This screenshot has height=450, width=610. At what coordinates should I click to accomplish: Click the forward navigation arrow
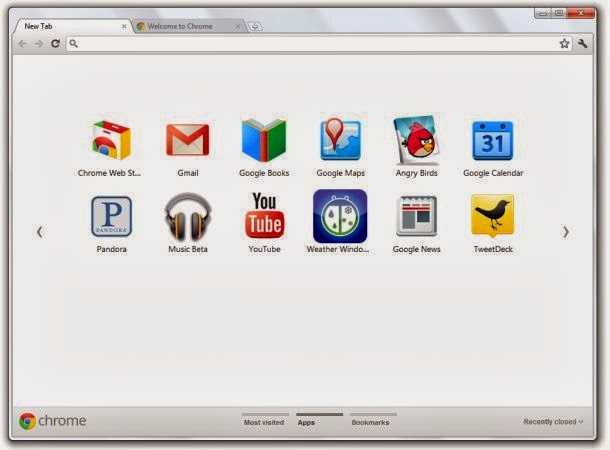tap(39, 44)
